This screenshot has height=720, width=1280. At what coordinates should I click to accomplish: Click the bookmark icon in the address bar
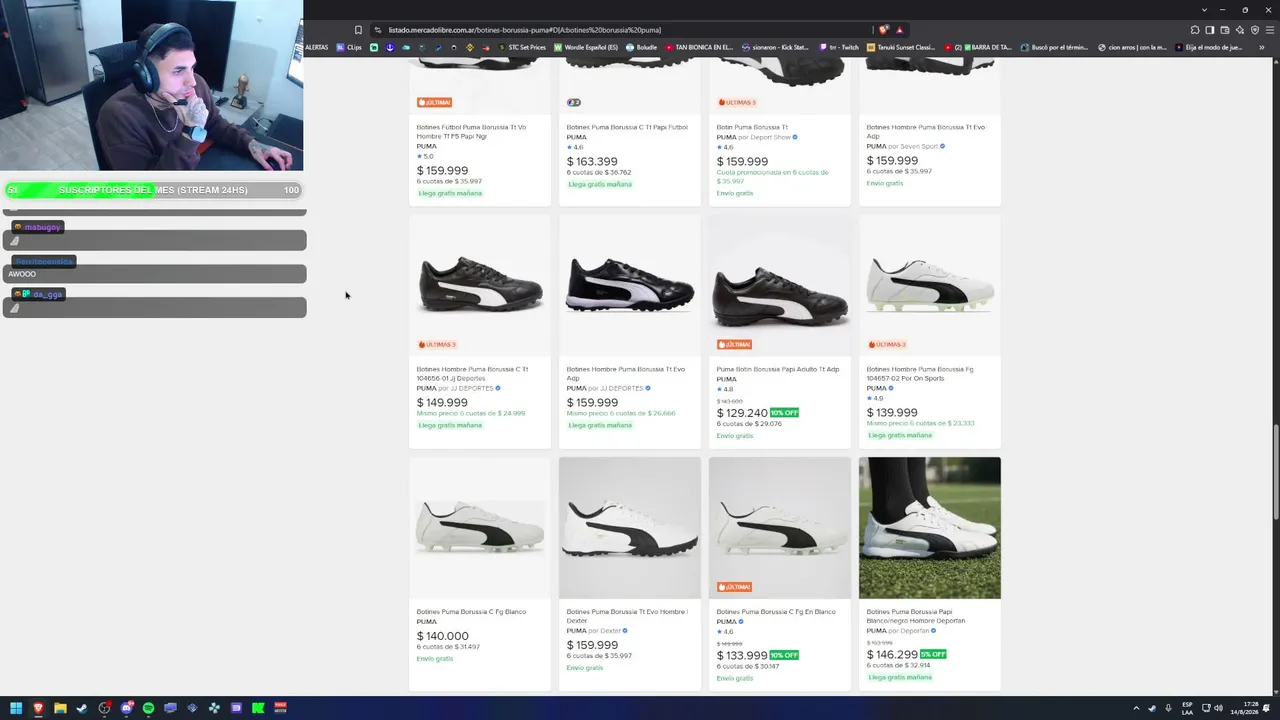click(x=358, y=30)
